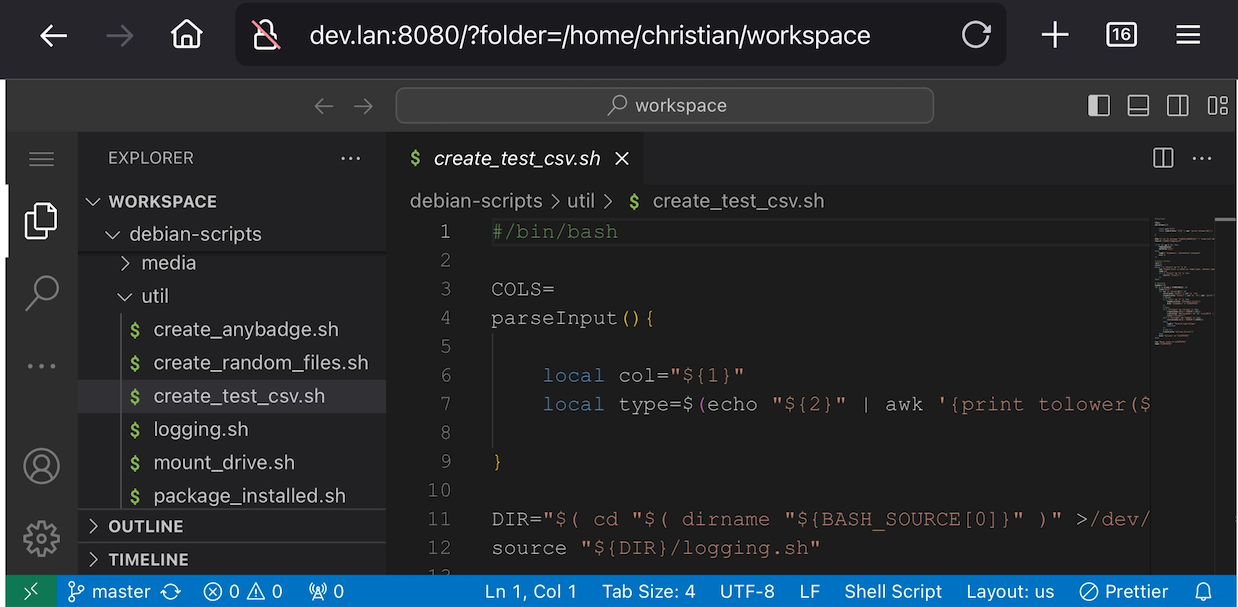Open the browser home page
The width and height of the screenshot is (1238, 607).
coord(186,36)
